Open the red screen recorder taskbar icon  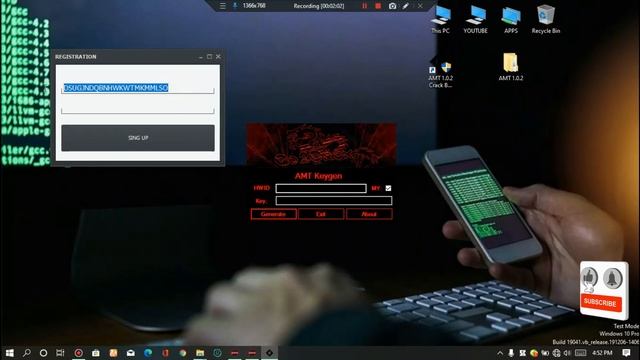78,353
